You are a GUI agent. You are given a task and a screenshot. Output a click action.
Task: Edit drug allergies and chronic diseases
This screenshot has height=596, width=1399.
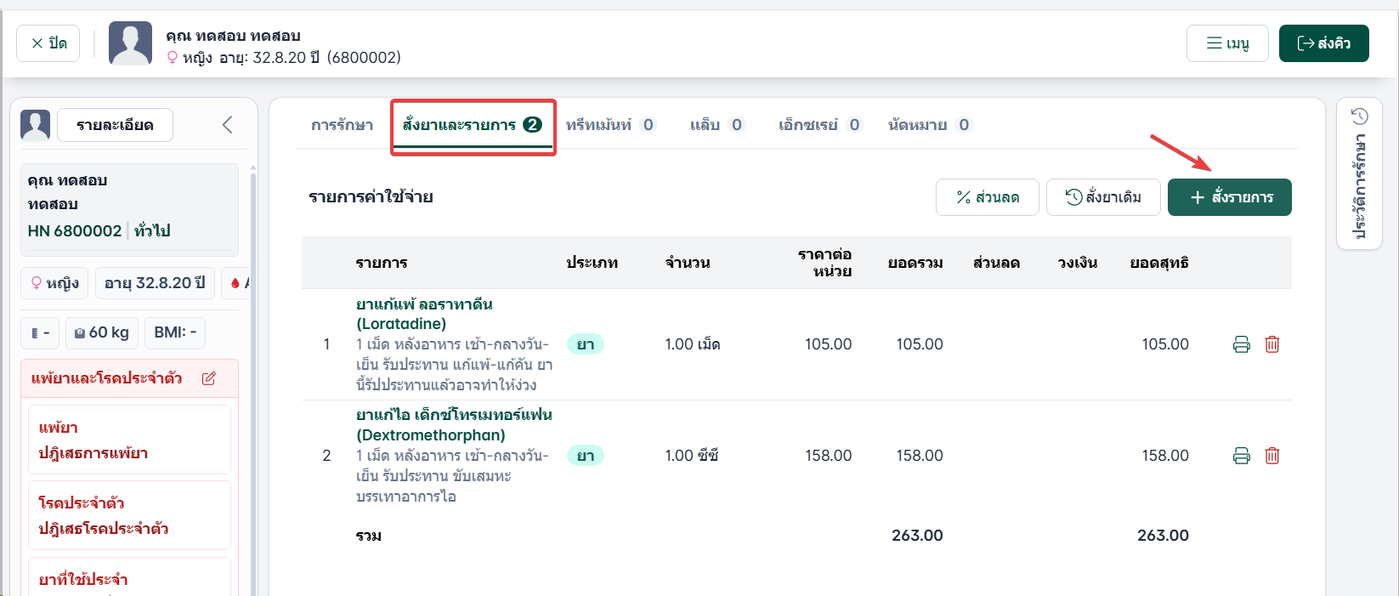click(209, 379)
